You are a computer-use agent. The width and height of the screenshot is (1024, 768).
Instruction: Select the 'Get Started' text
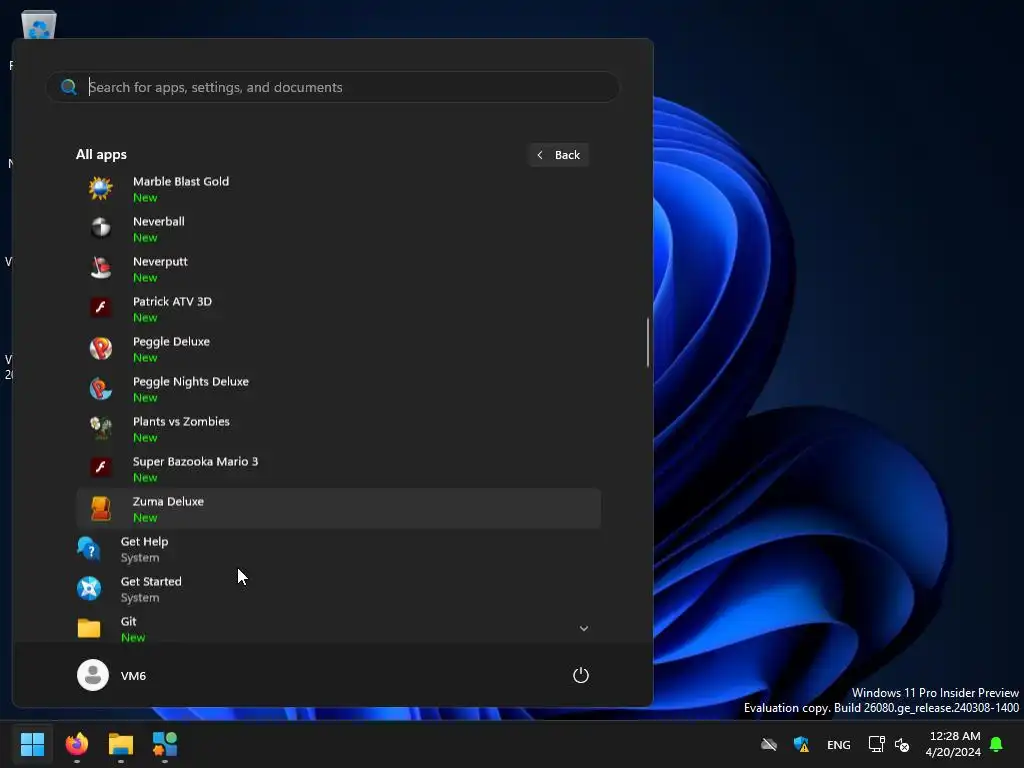[x=151, y=581]
